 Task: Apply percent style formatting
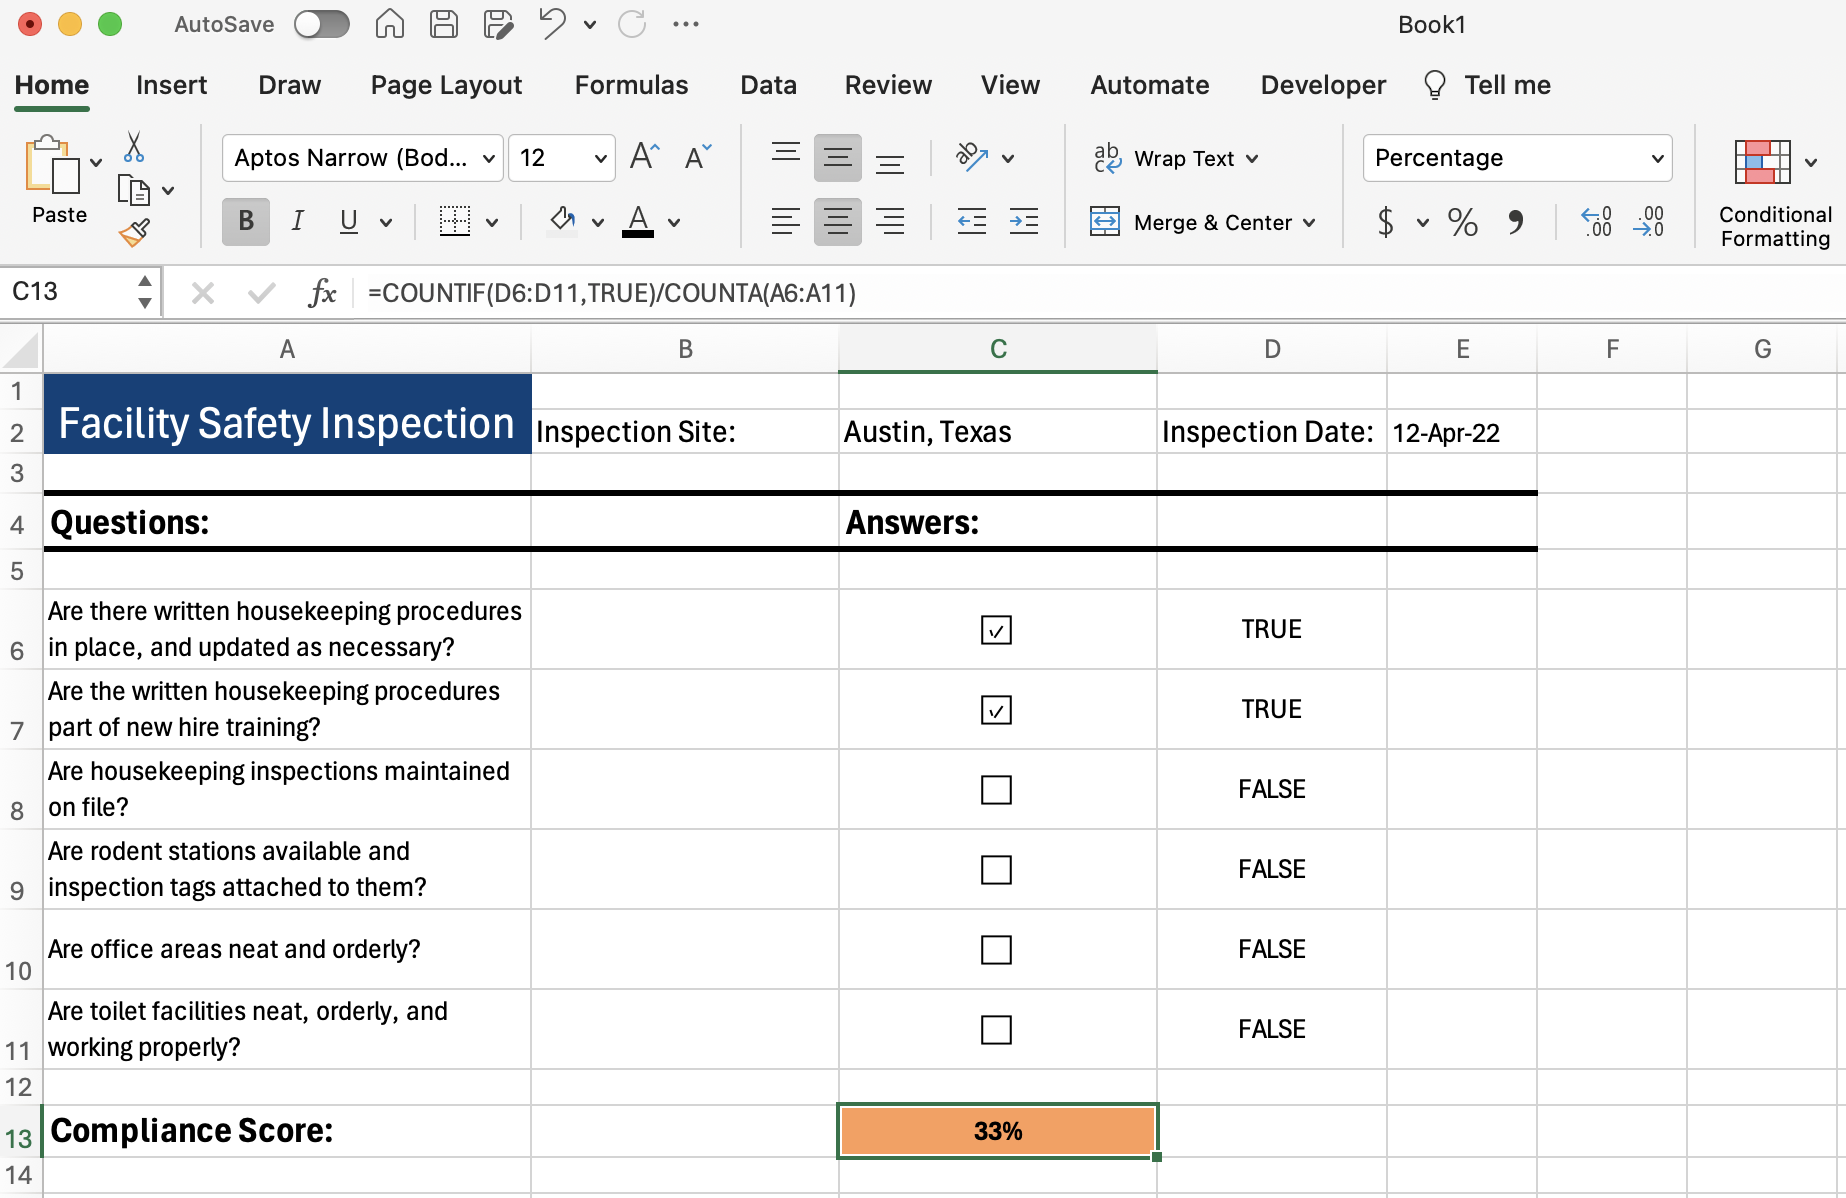click(x=1463, y=222)
